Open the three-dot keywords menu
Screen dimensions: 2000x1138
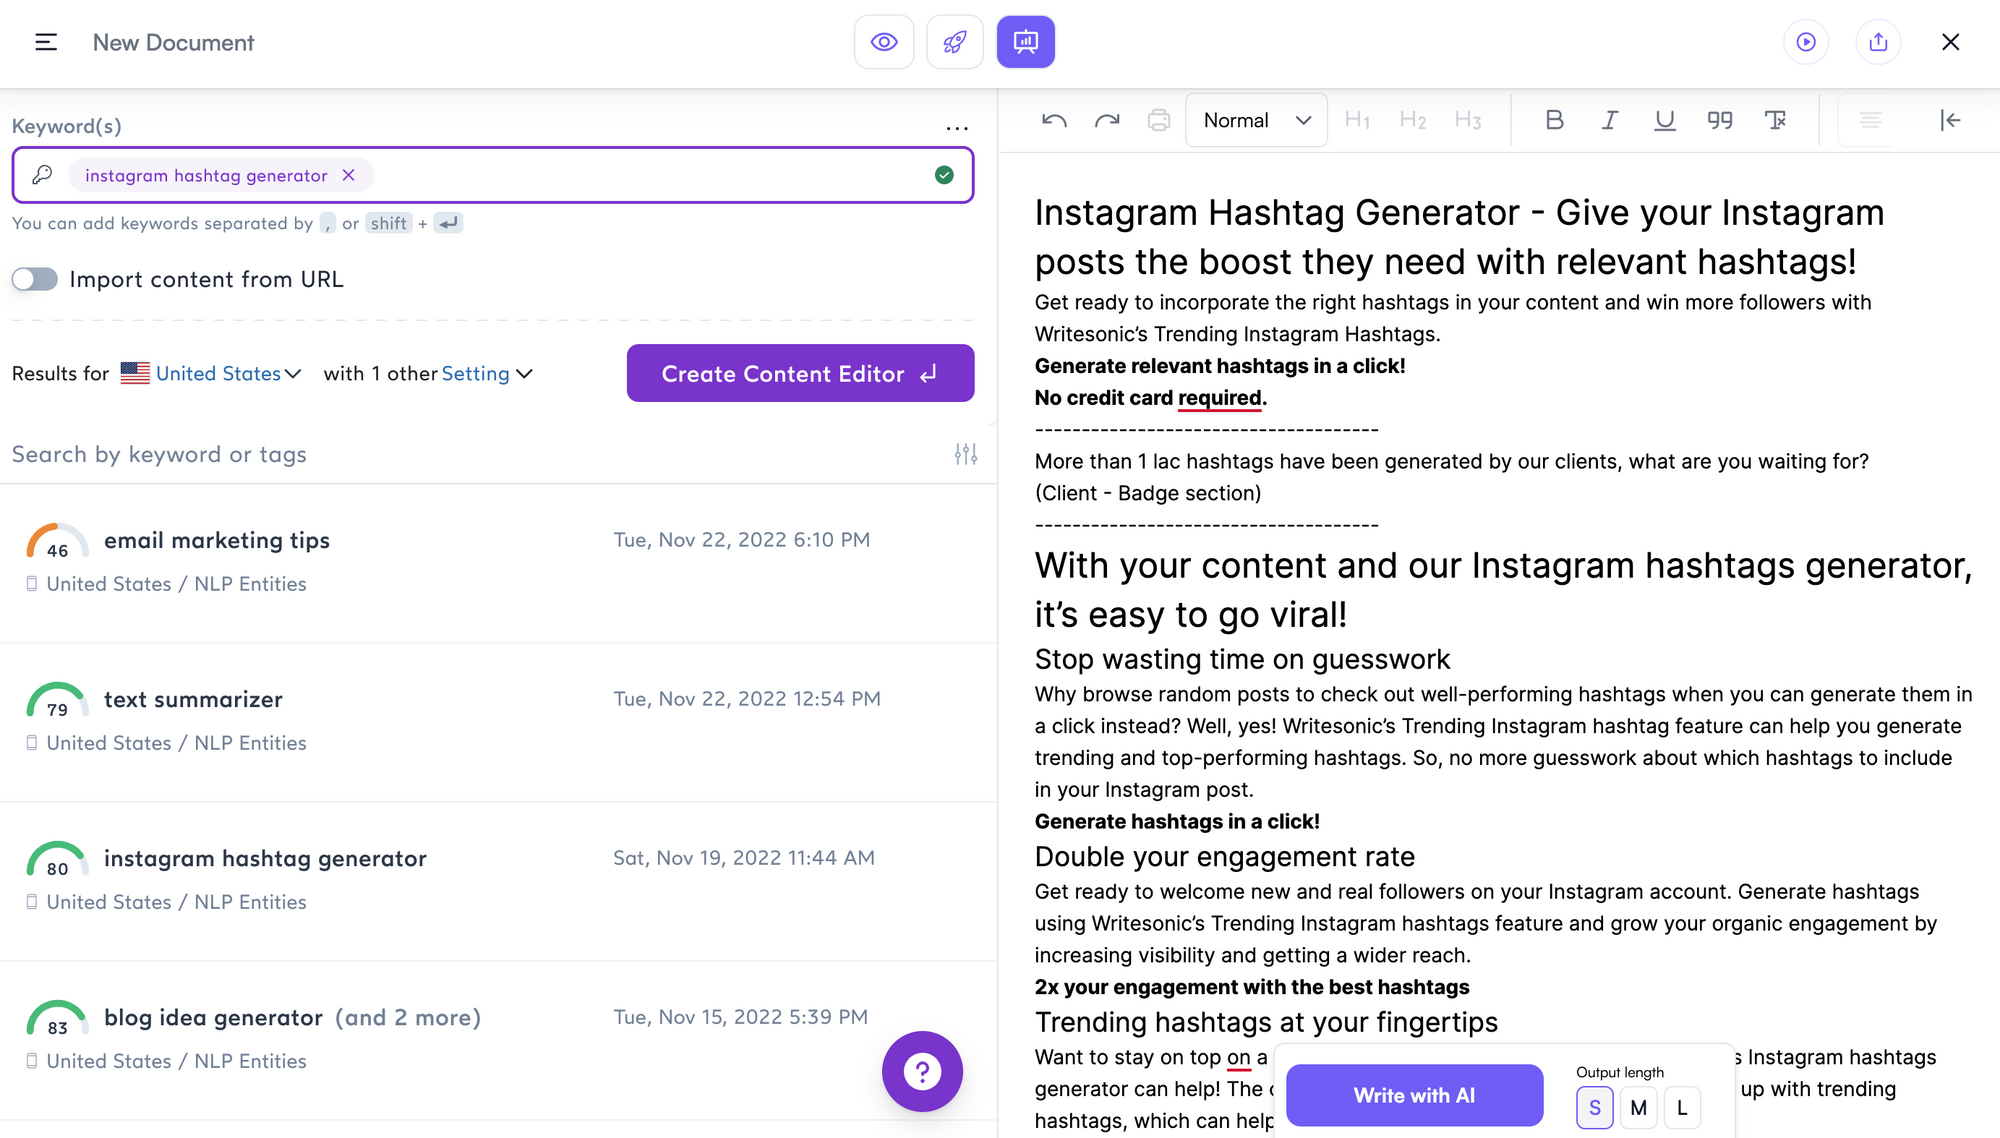[x=957, y=127]
